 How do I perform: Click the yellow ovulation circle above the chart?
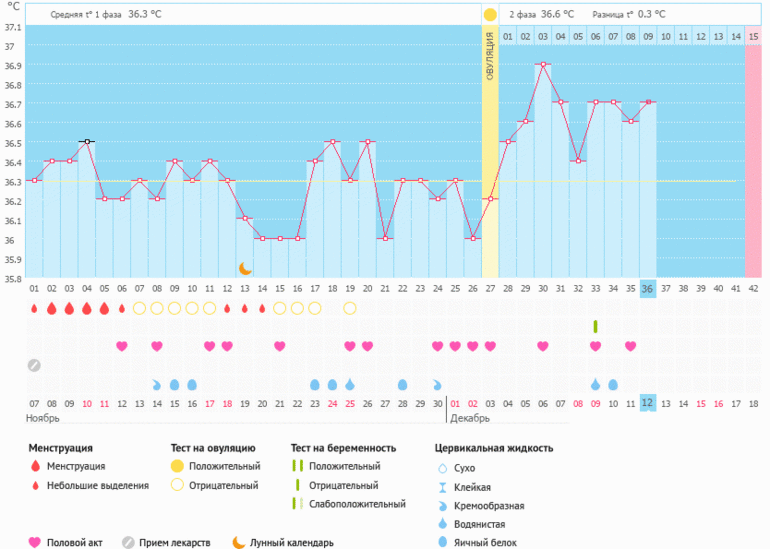coord(489,15)
